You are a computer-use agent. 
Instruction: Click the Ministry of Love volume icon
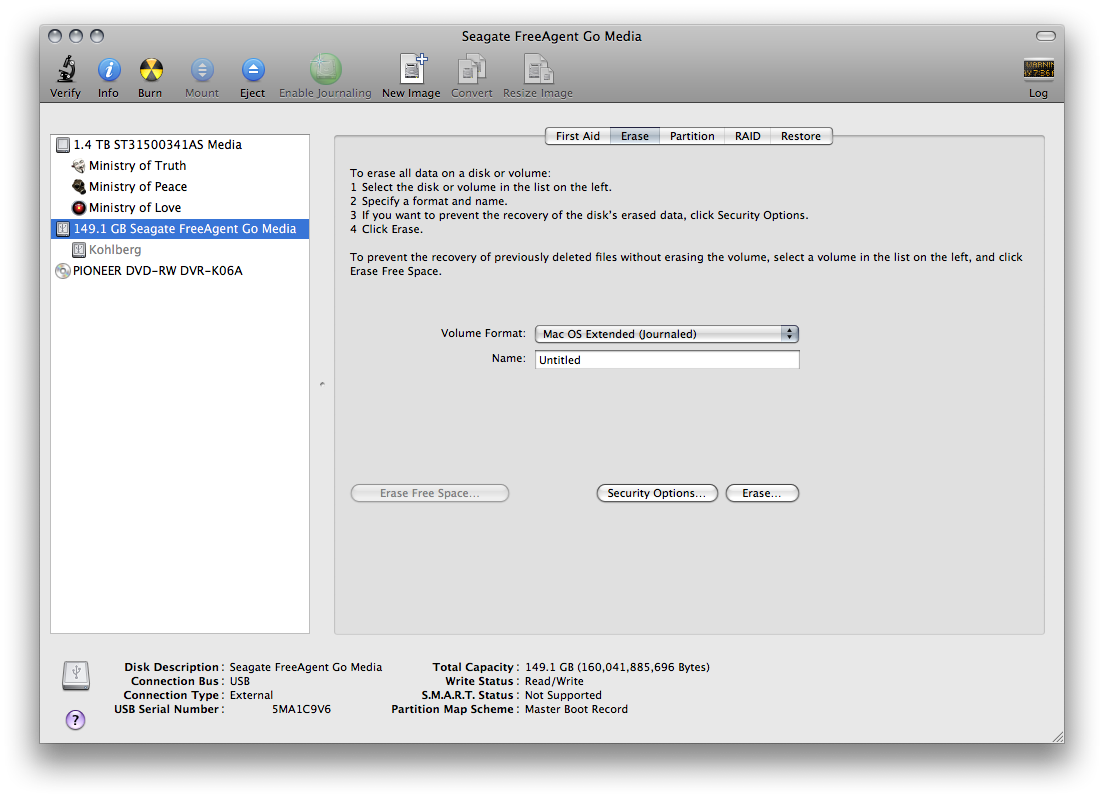78,208
